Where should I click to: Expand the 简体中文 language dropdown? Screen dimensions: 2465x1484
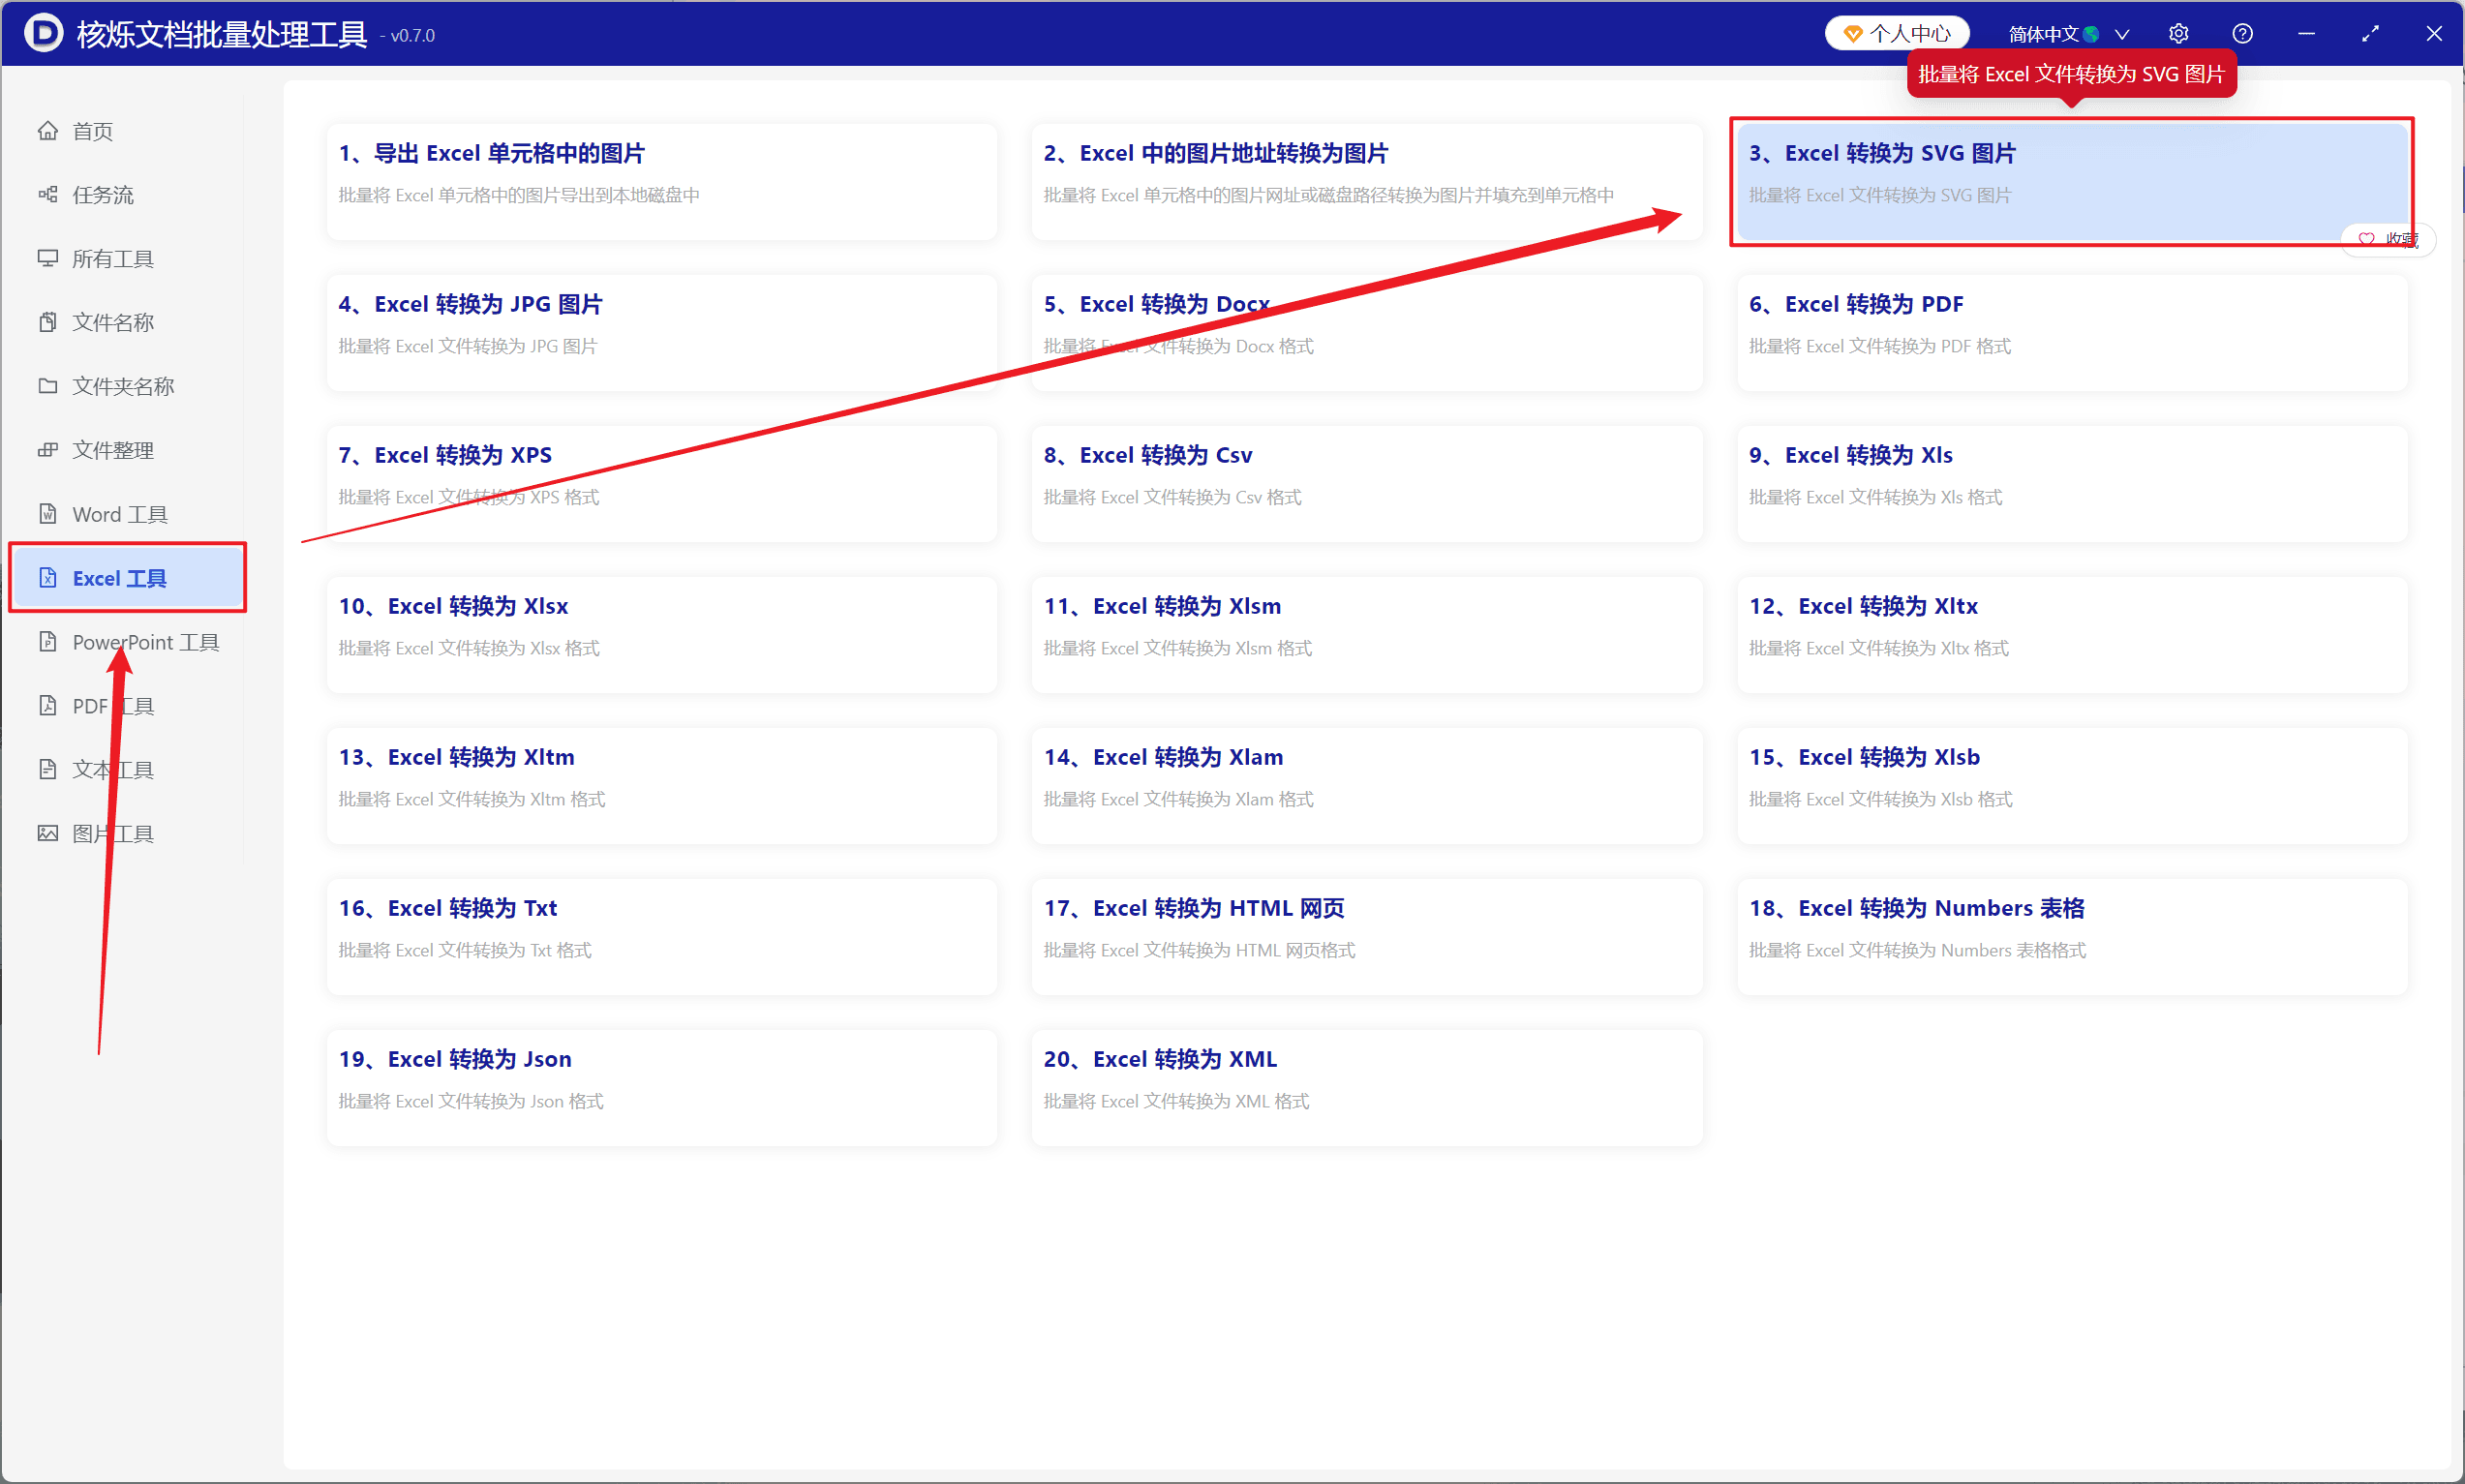click(x=2067, y=34)
